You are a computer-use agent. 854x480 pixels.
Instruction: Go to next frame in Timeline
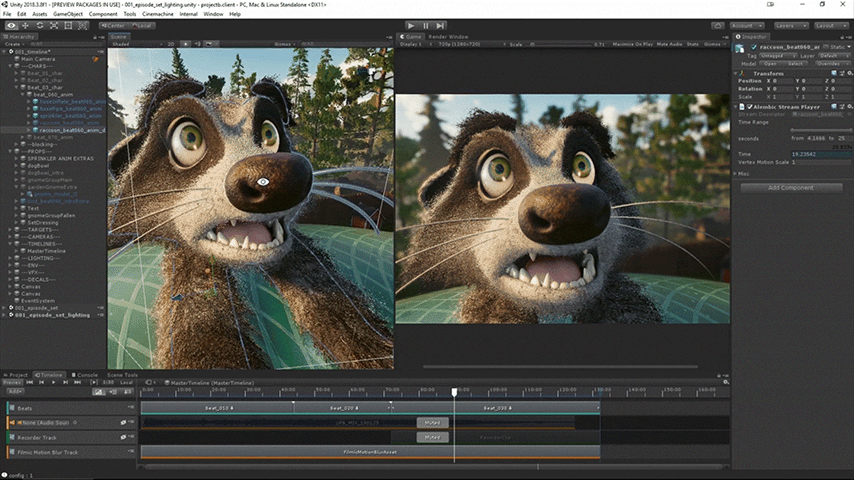coord(65,382)
